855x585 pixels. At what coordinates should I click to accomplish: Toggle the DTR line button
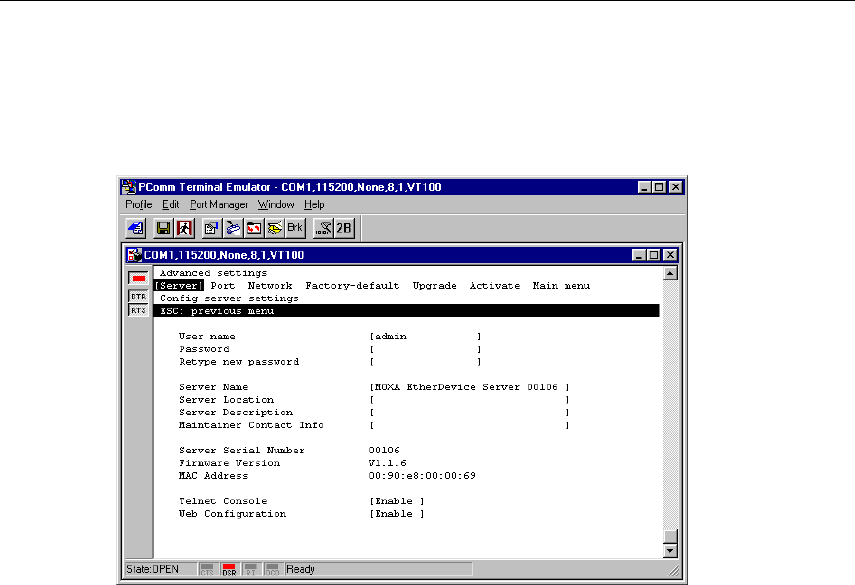pos(139,296)
